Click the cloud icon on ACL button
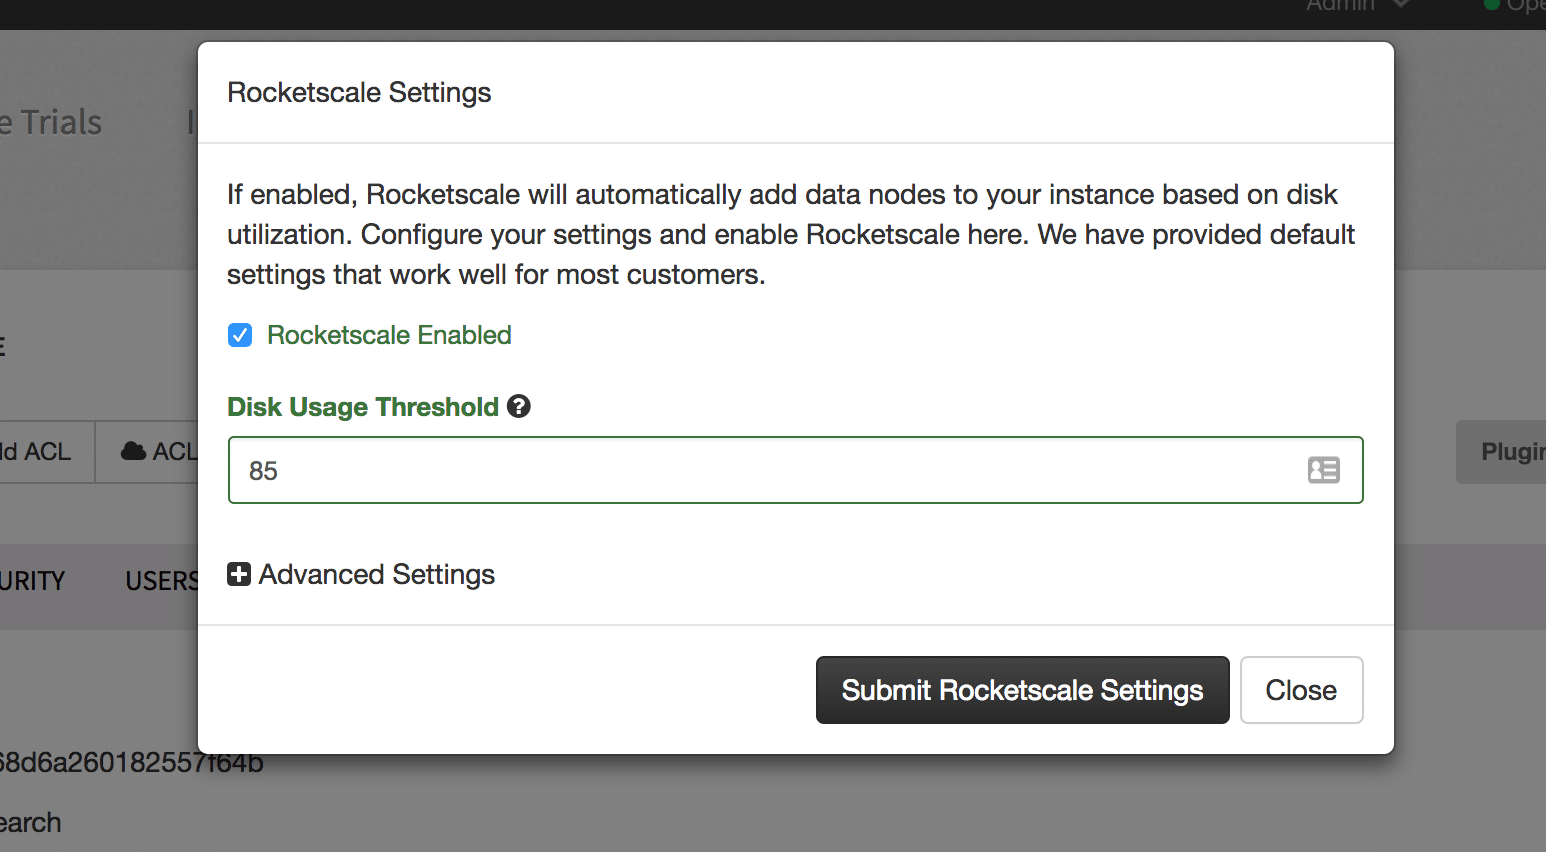The height and width of the screenshot is (852, 1546). coord(133,451)
